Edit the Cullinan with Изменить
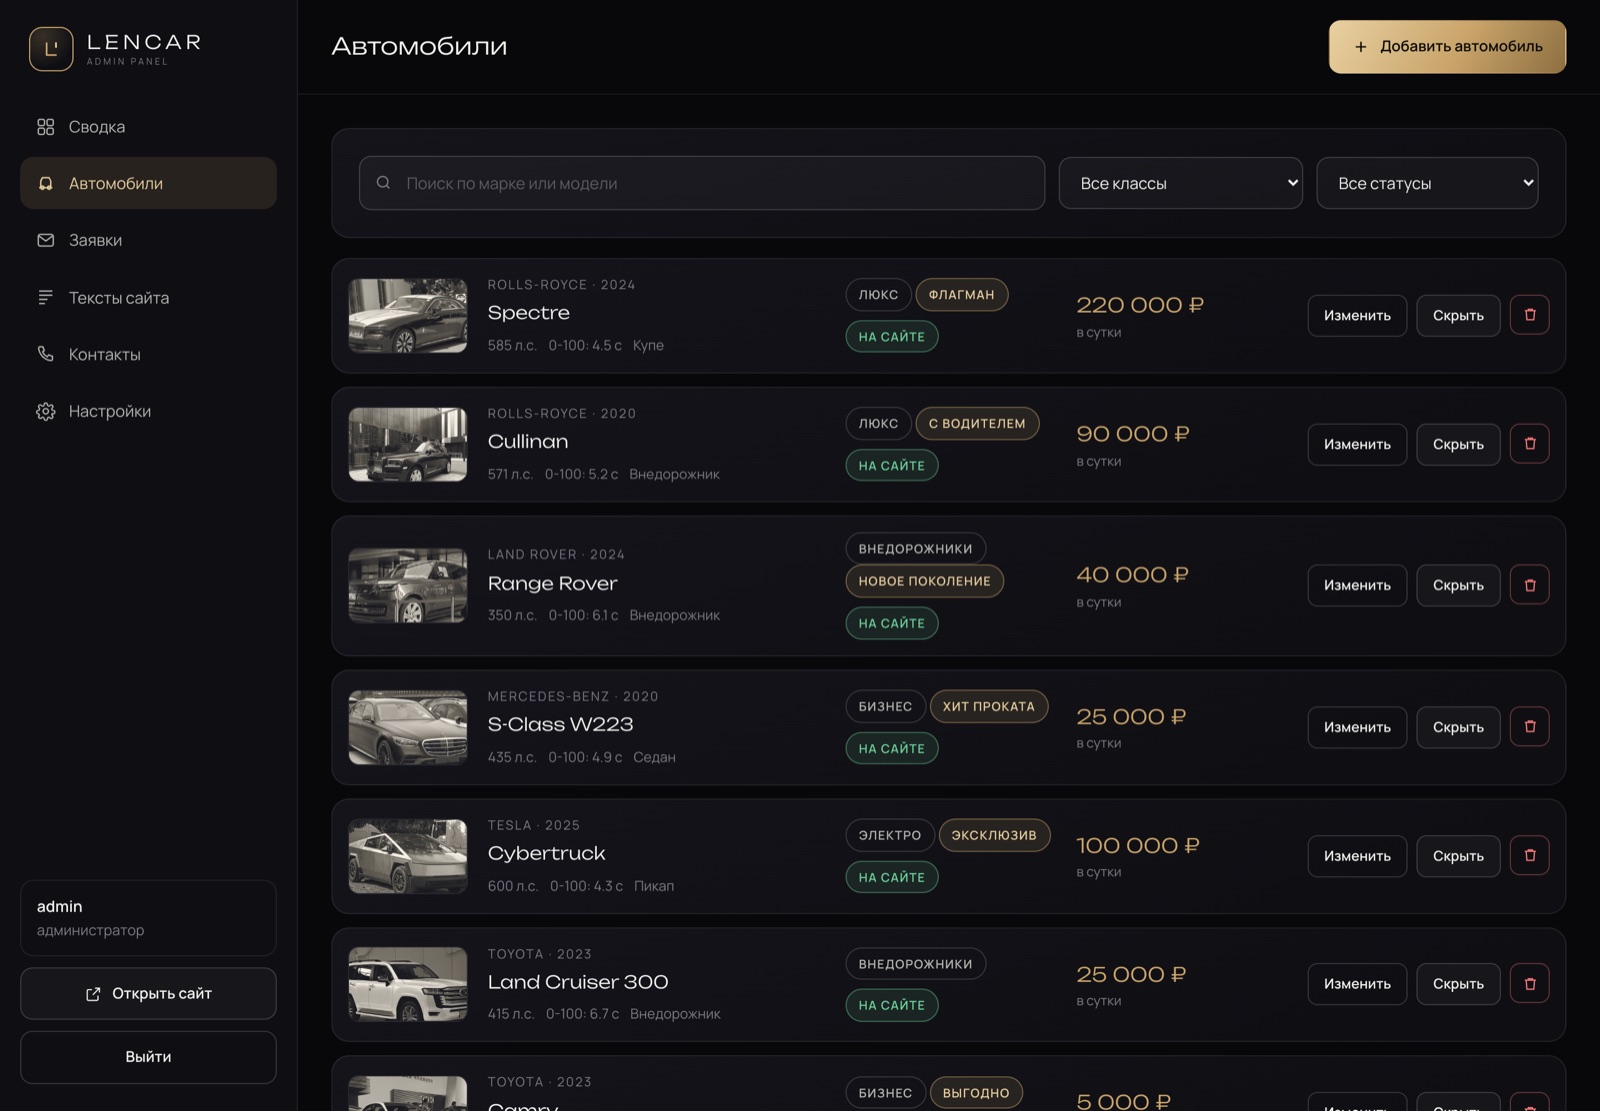This screenshot has height=1111, width=1600. 1357,444
